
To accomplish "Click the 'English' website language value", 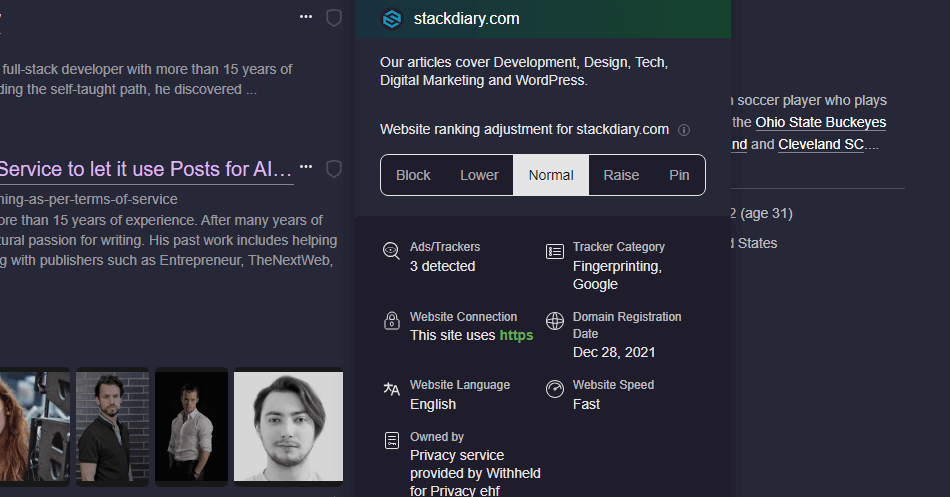I will pos(433,404).
